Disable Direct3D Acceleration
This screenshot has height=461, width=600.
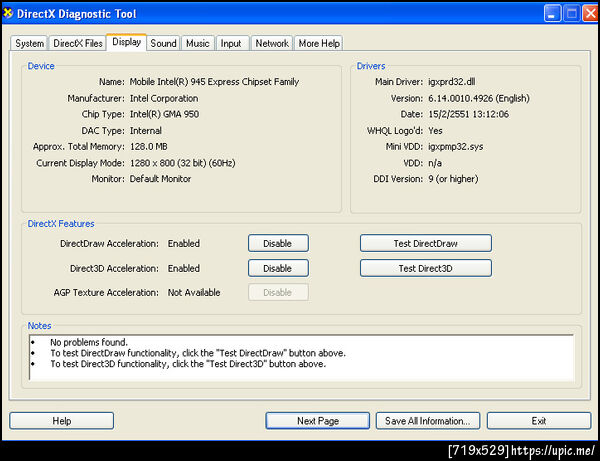(278, 268)
